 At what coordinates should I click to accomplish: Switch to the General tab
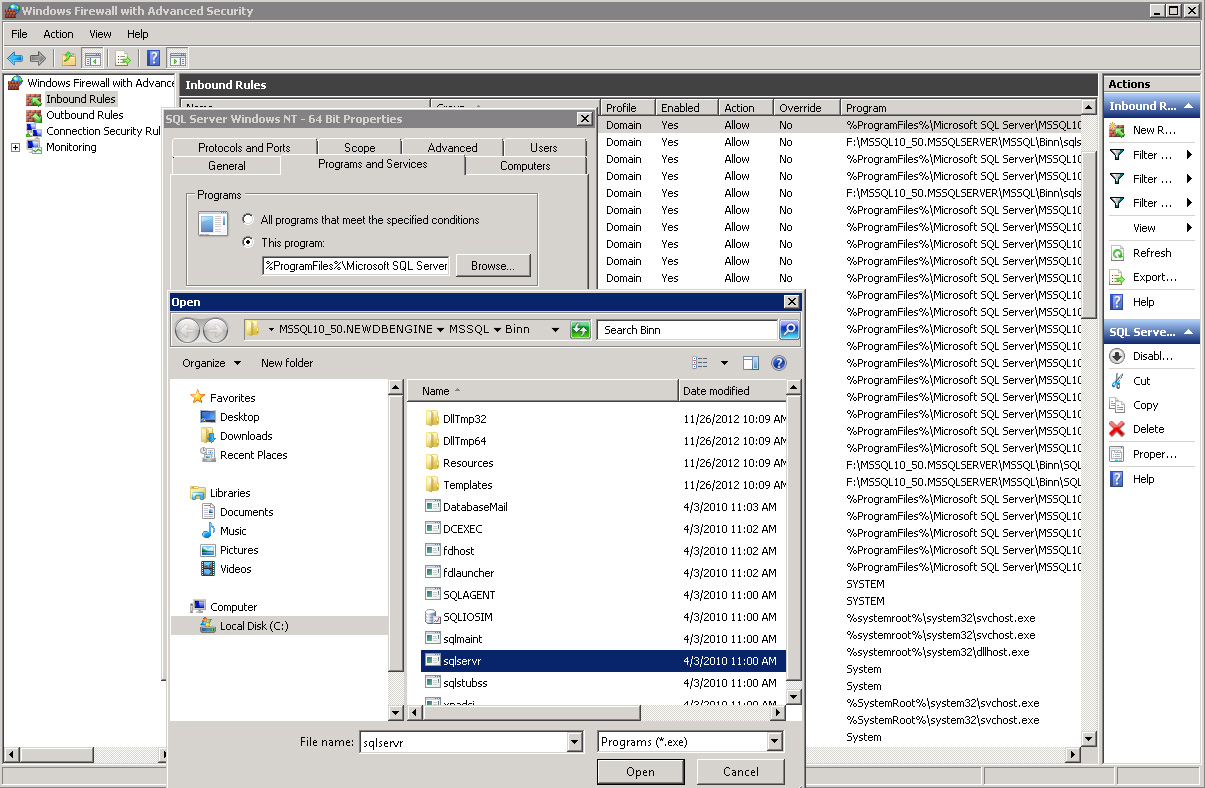[227, 166]
